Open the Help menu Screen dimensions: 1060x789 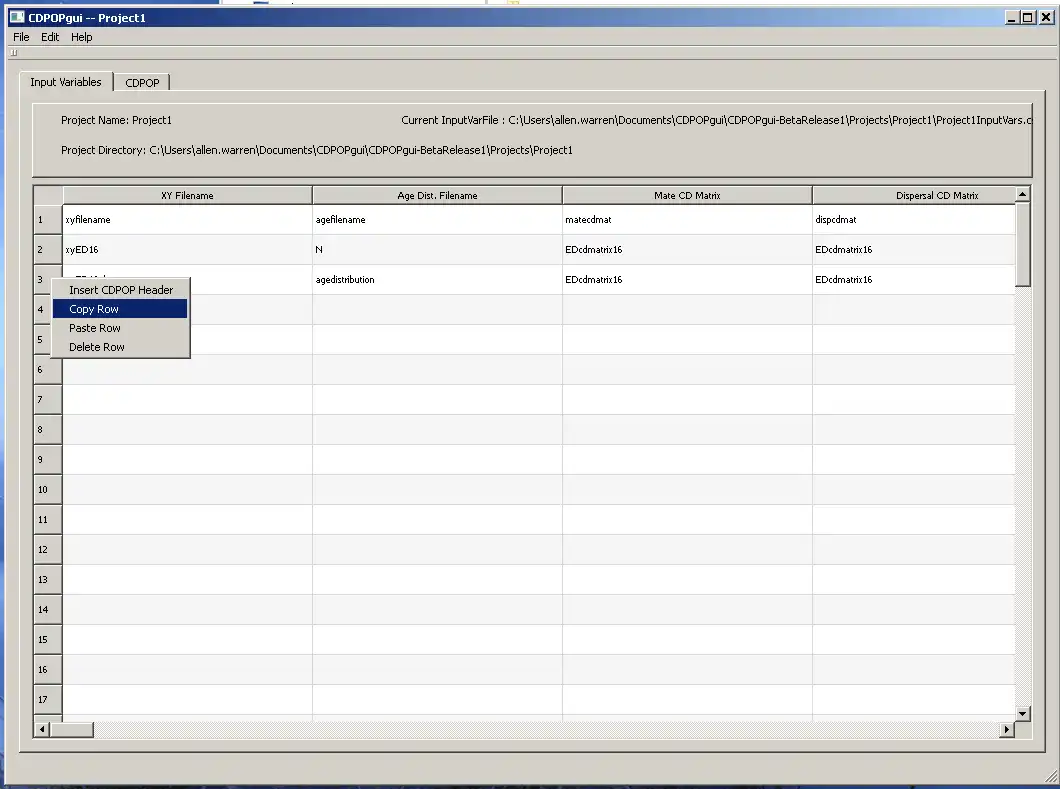pos(82,37)
